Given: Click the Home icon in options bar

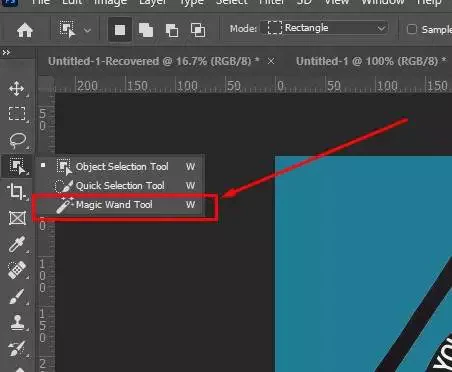Looking at the screenshot, I should click(25, 30).
